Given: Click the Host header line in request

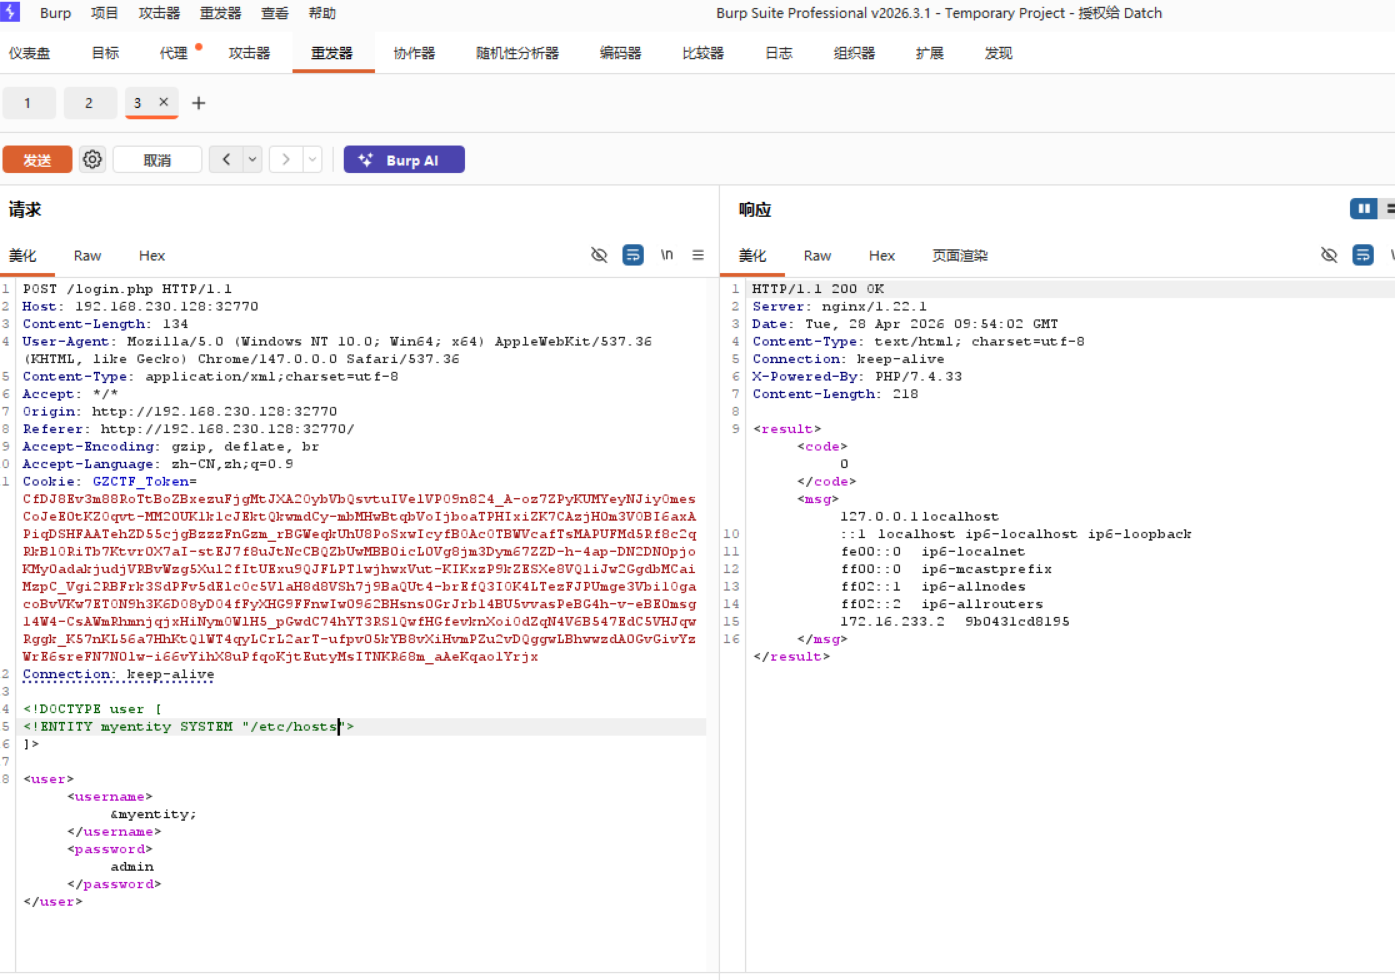Looking at the screenshot, I should click(x=140, y=306).
